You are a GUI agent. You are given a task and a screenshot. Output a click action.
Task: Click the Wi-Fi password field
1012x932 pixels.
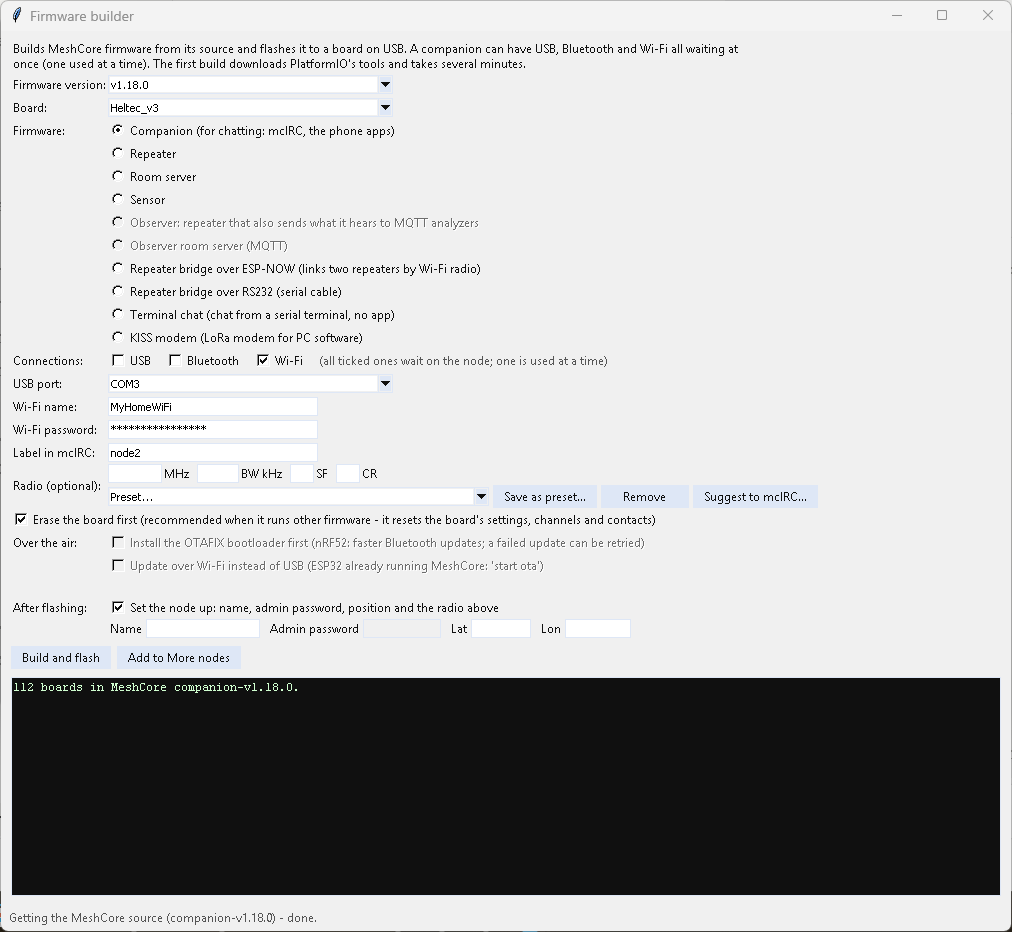(x=213, y=429)
